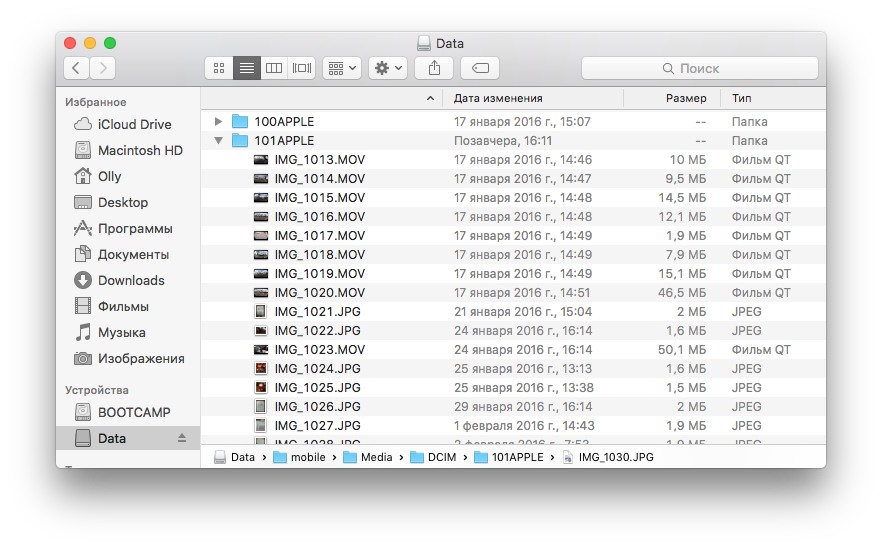
Task: Expand the 100APPLE folder
Action: (218, 122)
